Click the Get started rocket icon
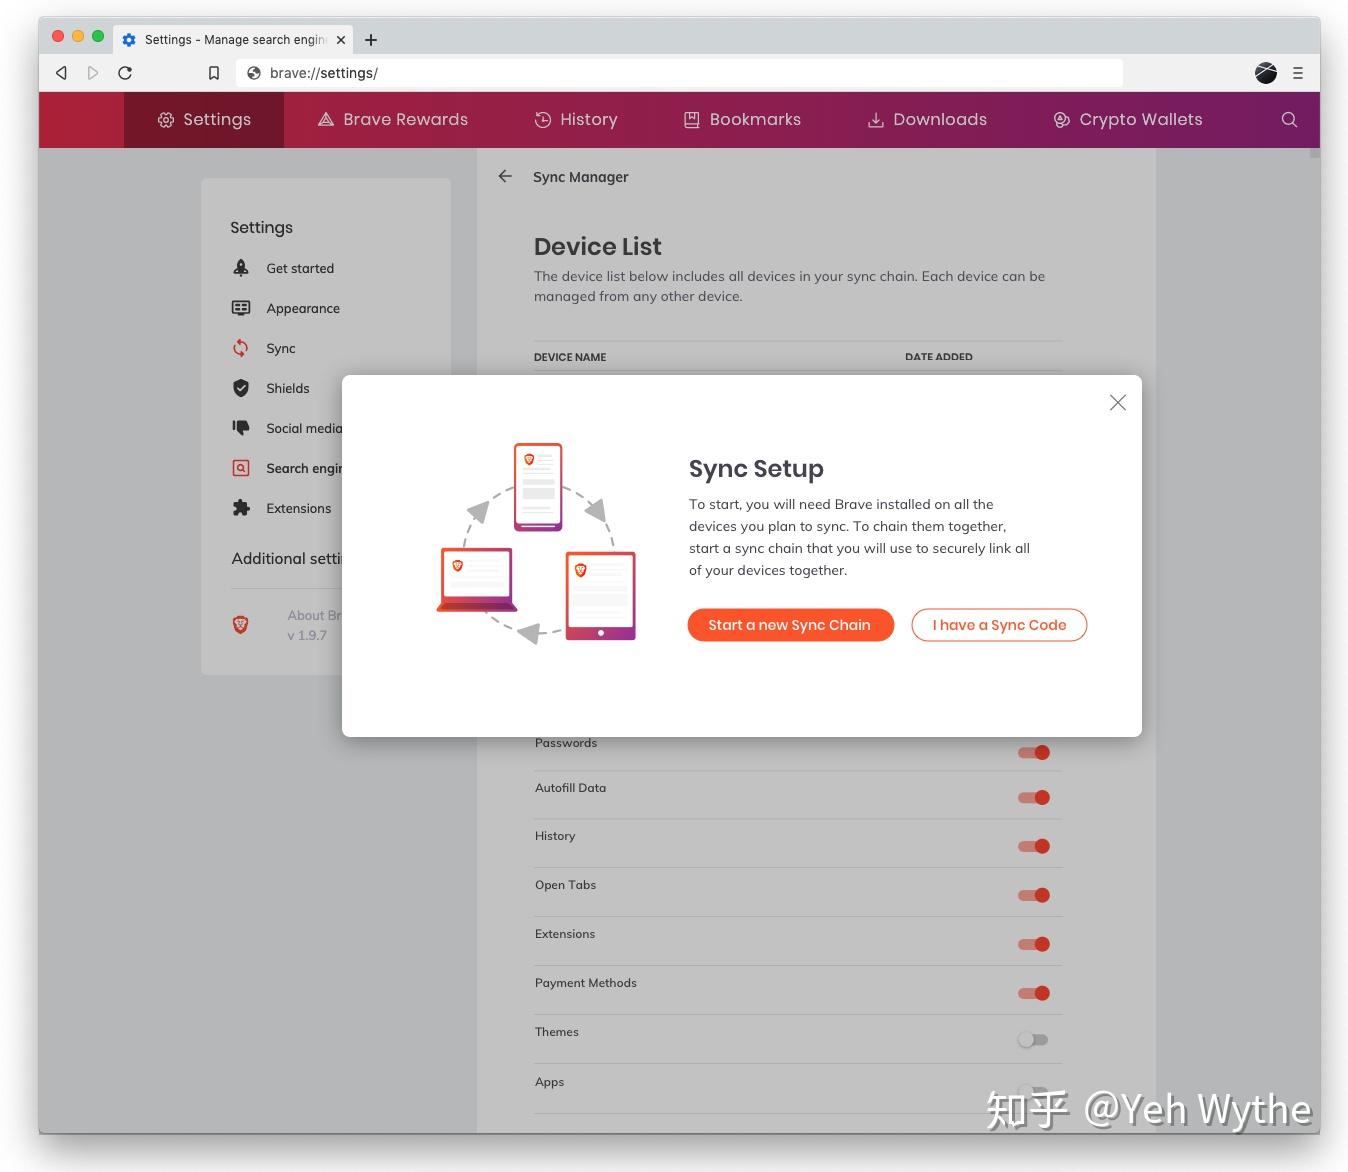This screenshot has width=1348, height=1172. click(x=241, y=268)
